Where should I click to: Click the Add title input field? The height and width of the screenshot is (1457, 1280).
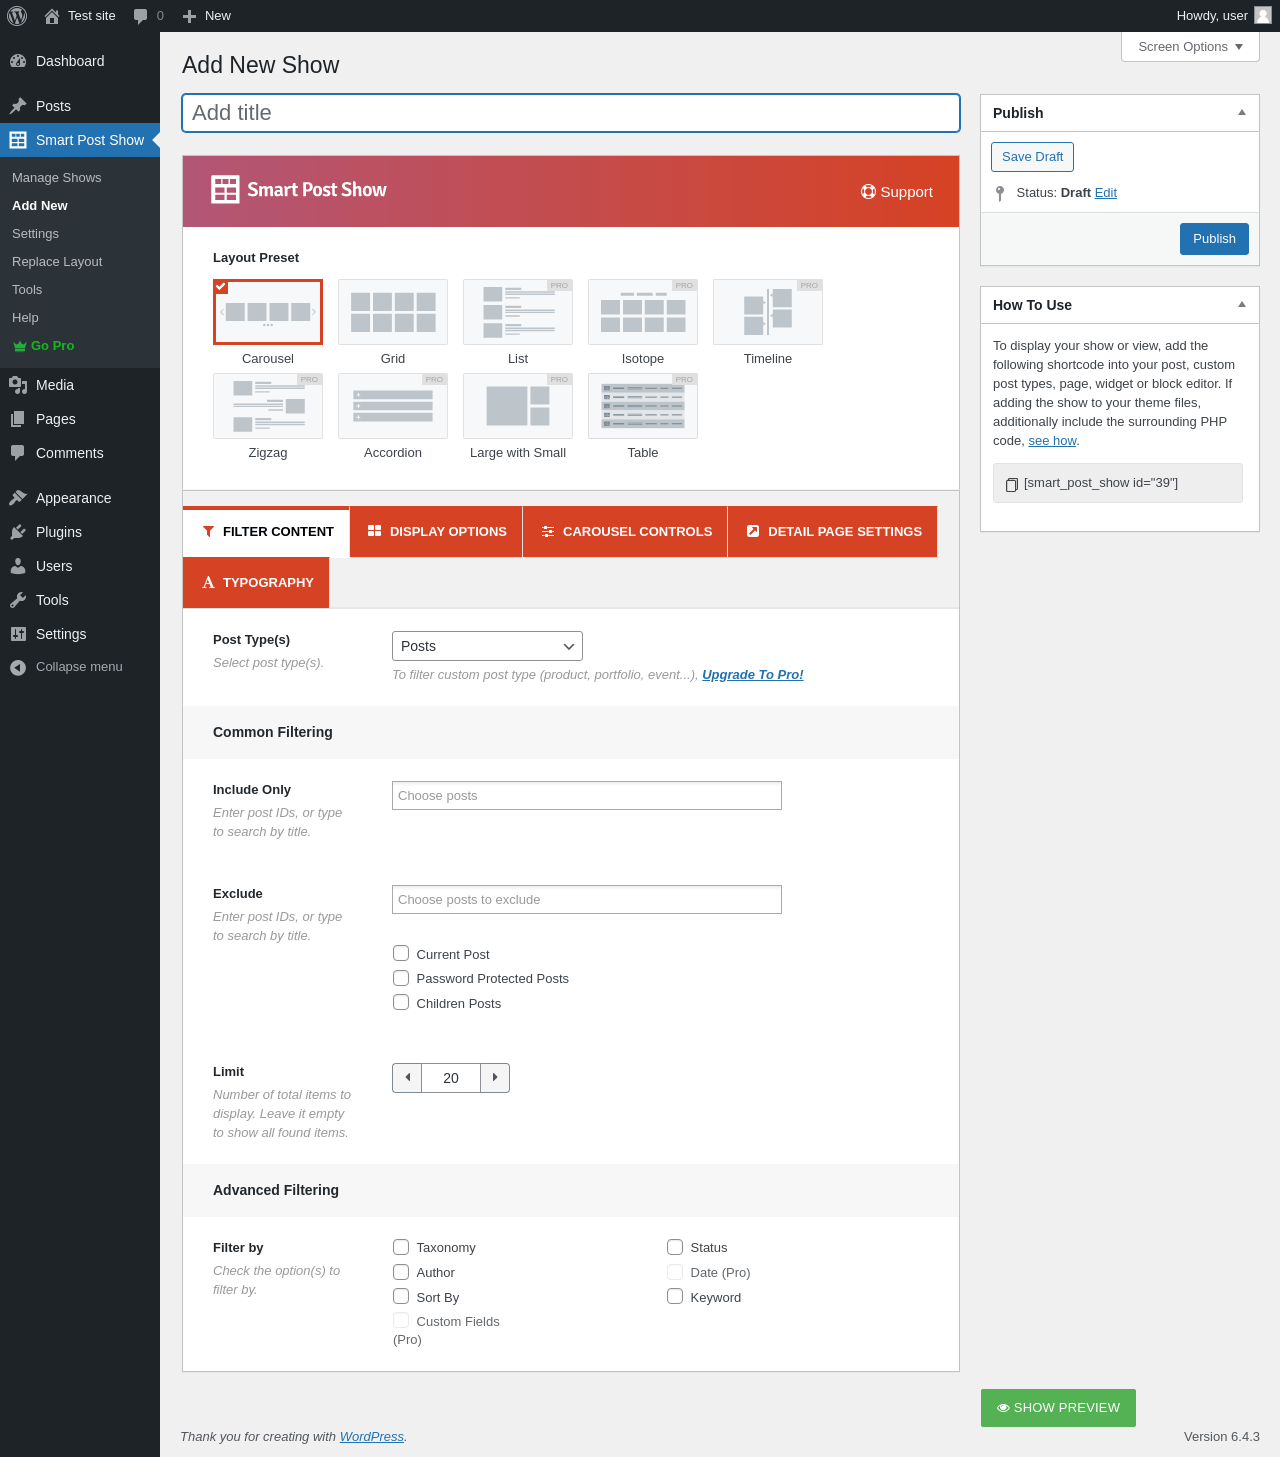click(571, 113)
